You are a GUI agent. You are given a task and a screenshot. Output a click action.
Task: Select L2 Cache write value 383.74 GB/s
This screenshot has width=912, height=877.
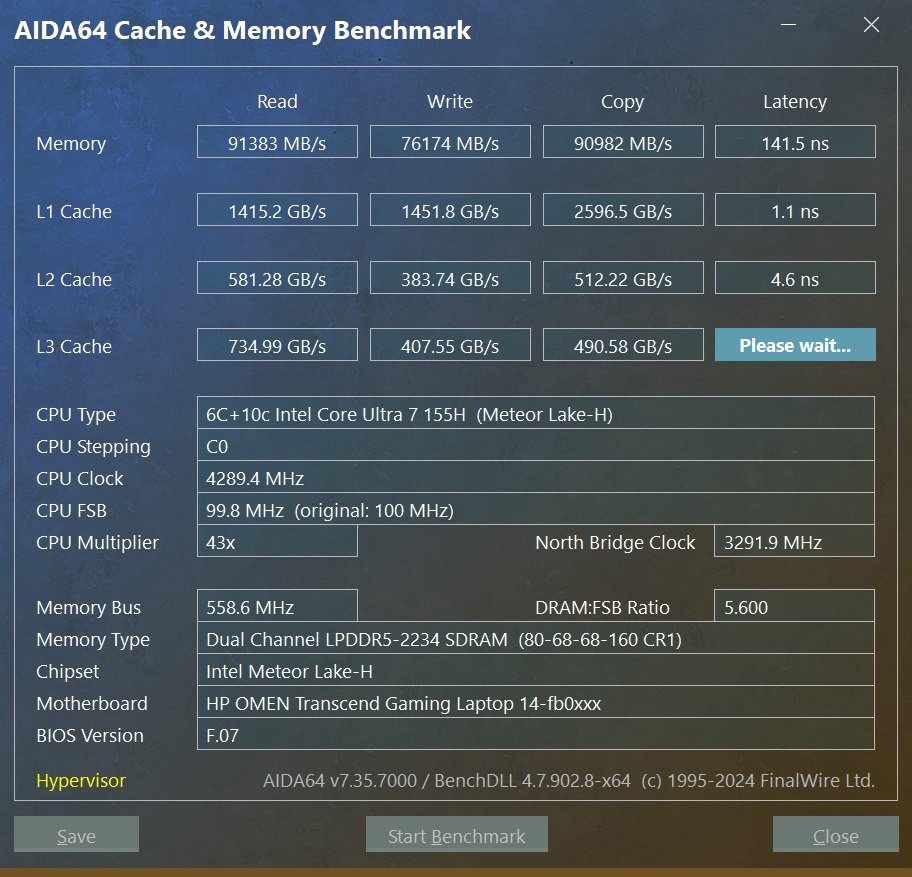pos(450,277)
